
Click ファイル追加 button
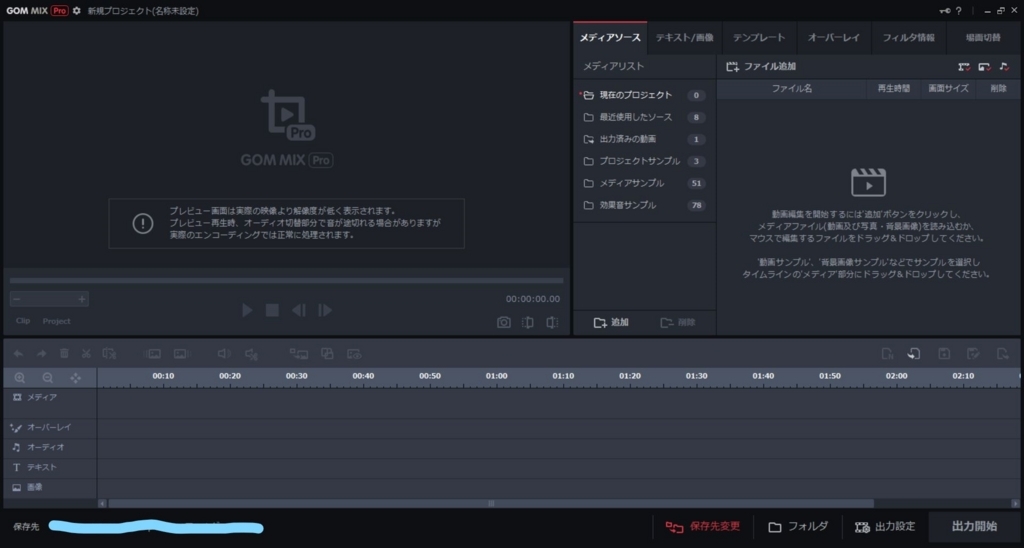761,67
